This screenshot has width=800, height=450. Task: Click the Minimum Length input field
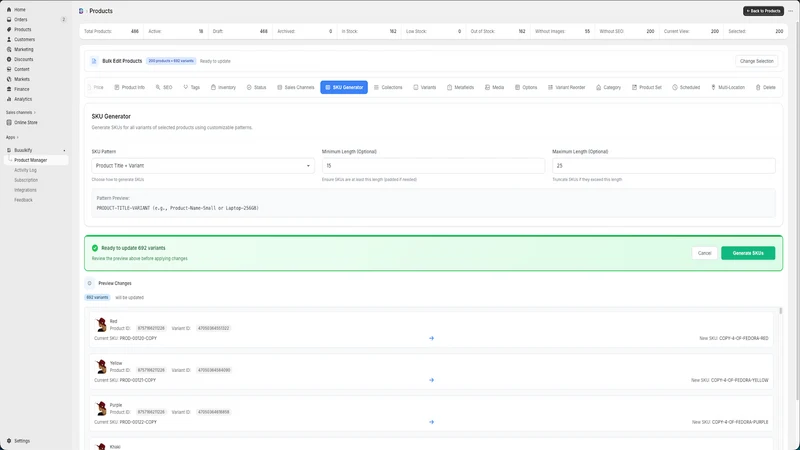(433, 166)
